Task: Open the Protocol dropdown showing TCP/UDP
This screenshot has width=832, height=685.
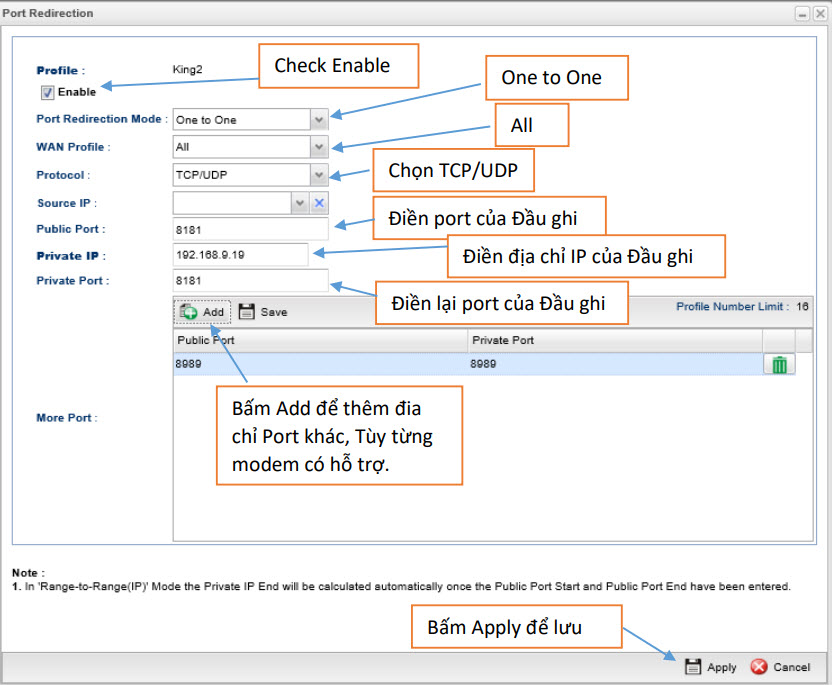Action: coord(318,175)
